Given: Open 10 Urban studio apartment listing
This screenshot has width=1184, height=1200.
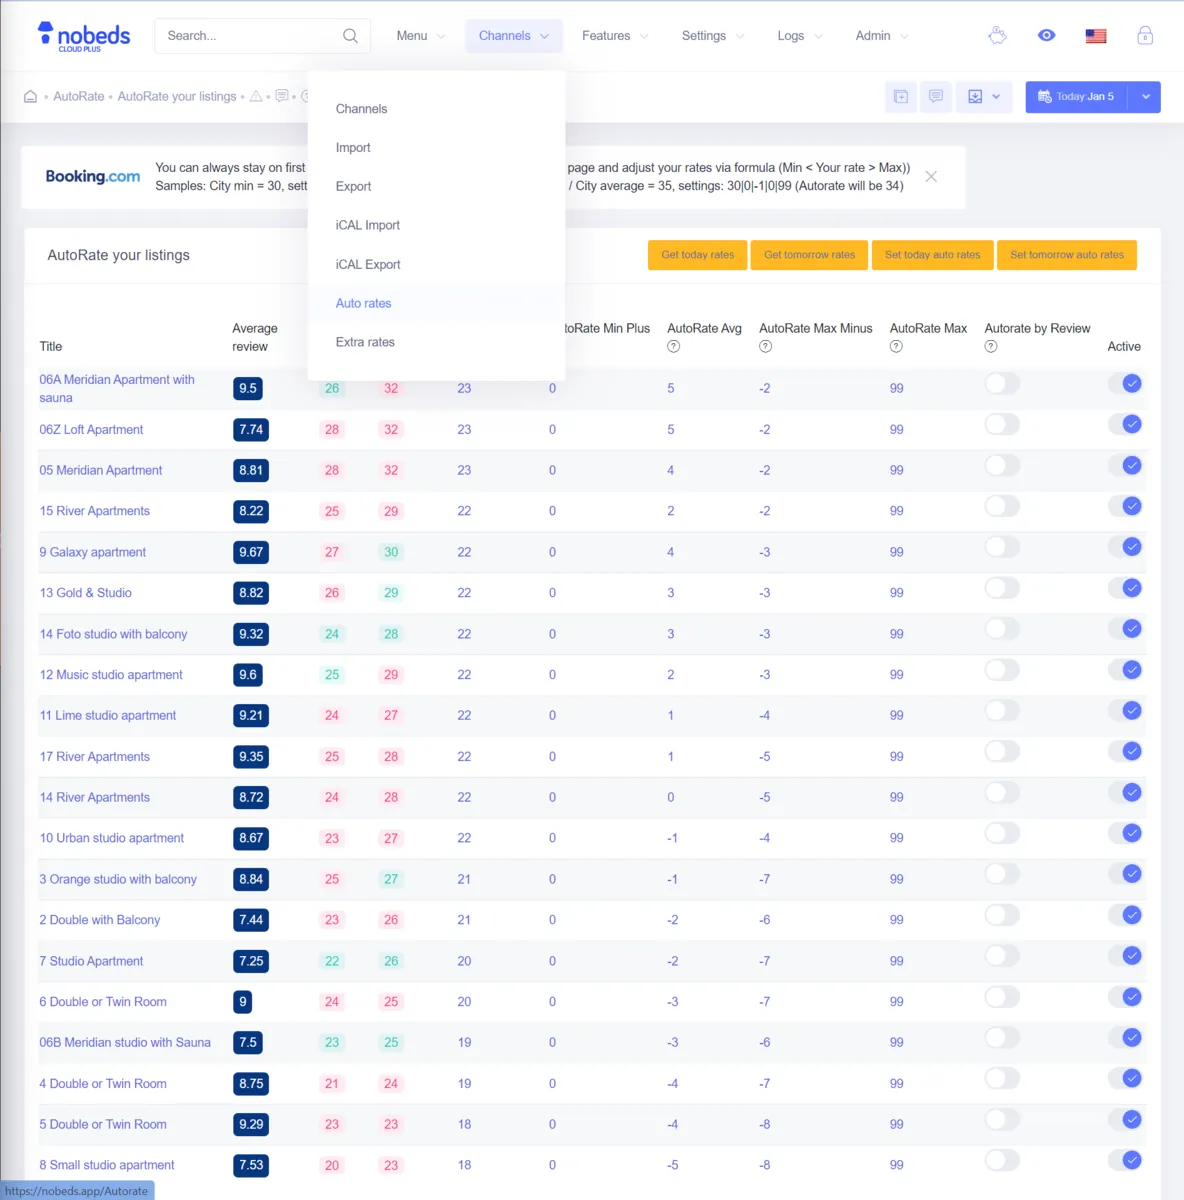Looking at the screenshot, I should (x=112, y=839).
